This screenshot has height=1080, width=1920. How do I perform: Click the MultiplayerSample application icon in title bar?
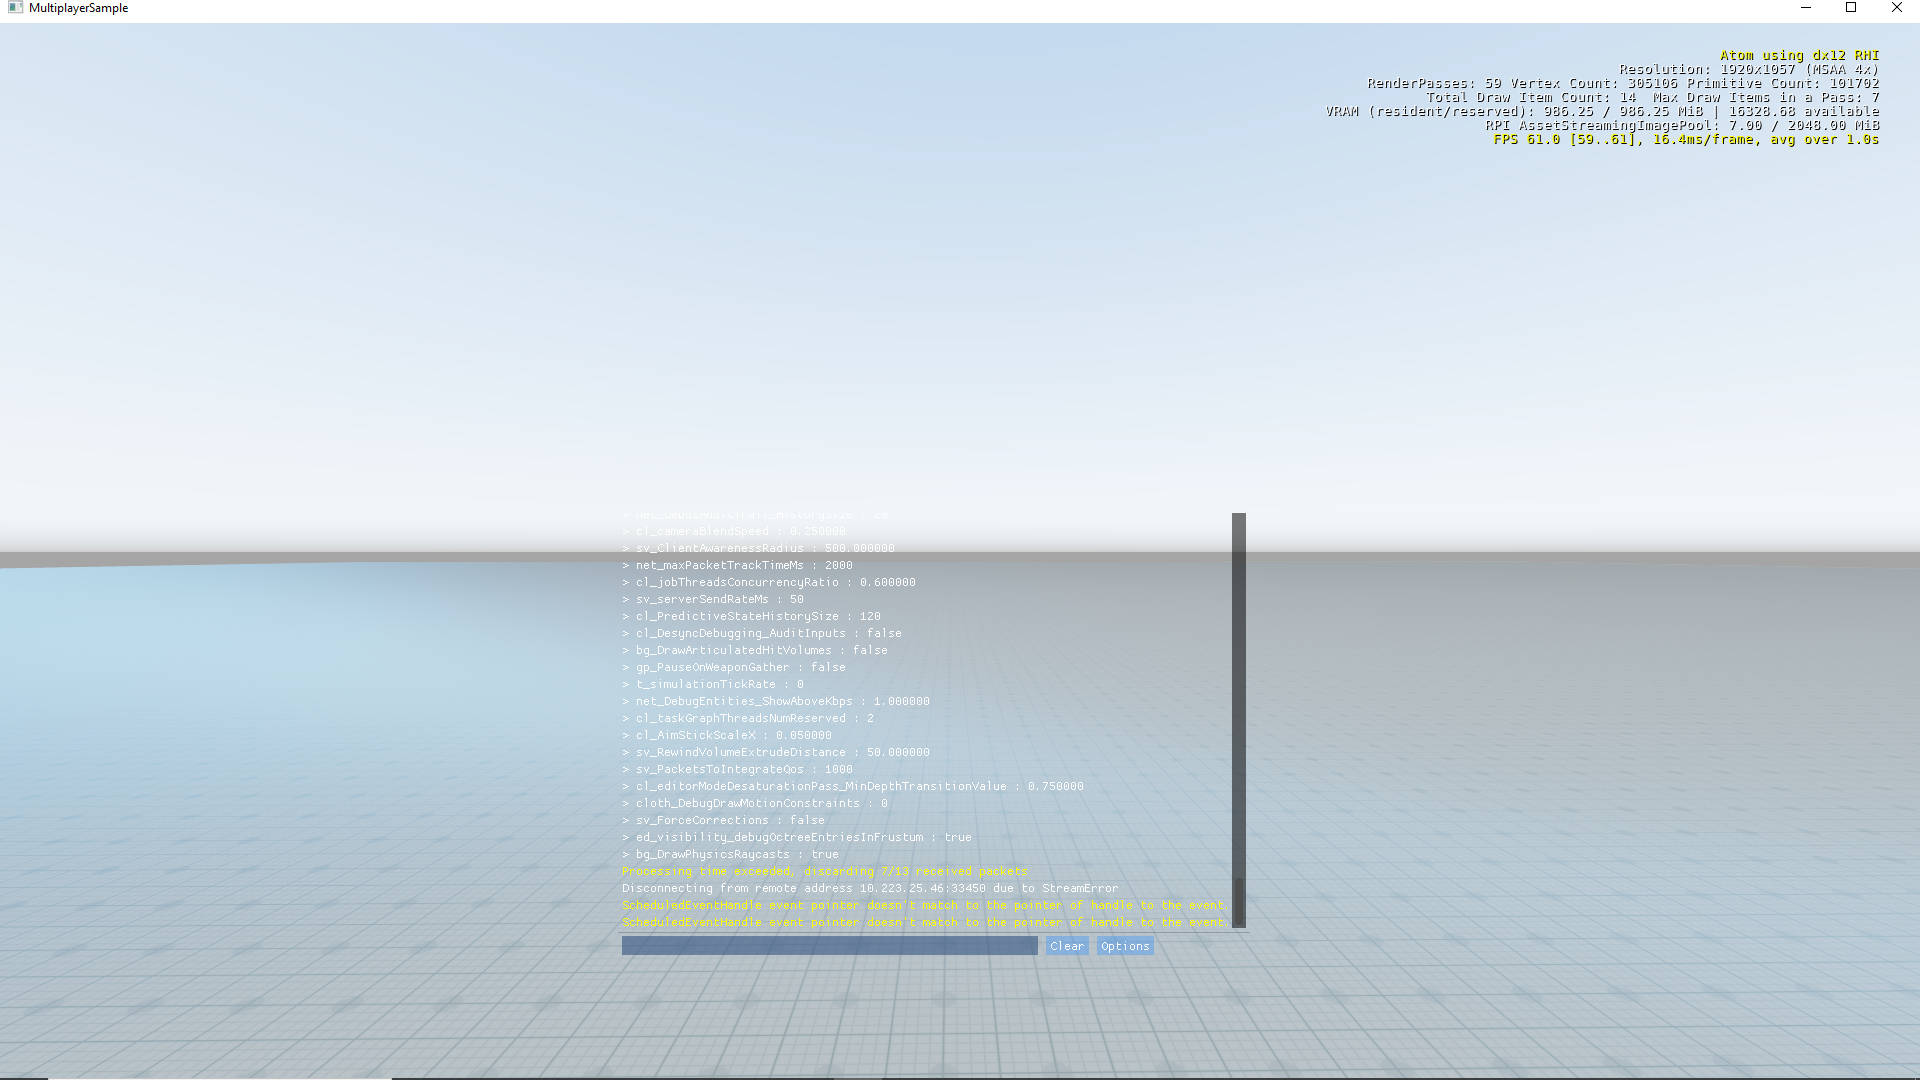(14, 8)
